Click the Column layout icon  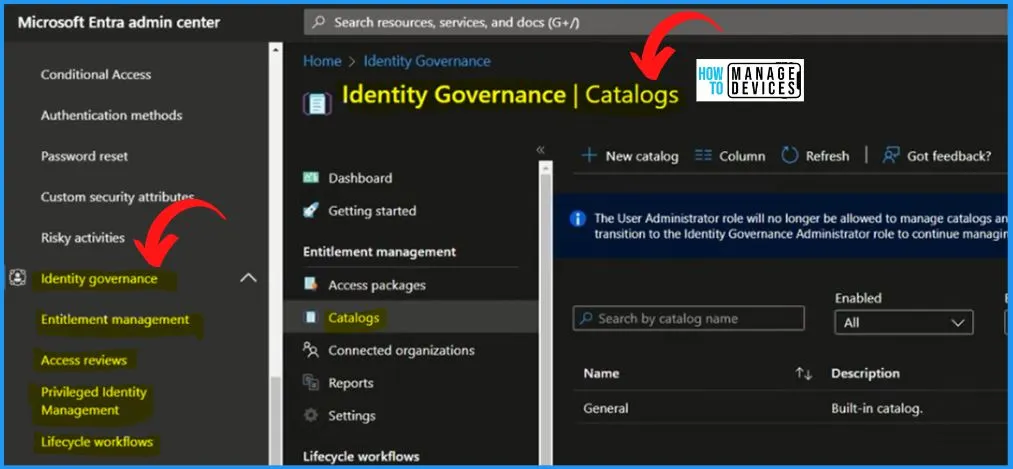703,156
